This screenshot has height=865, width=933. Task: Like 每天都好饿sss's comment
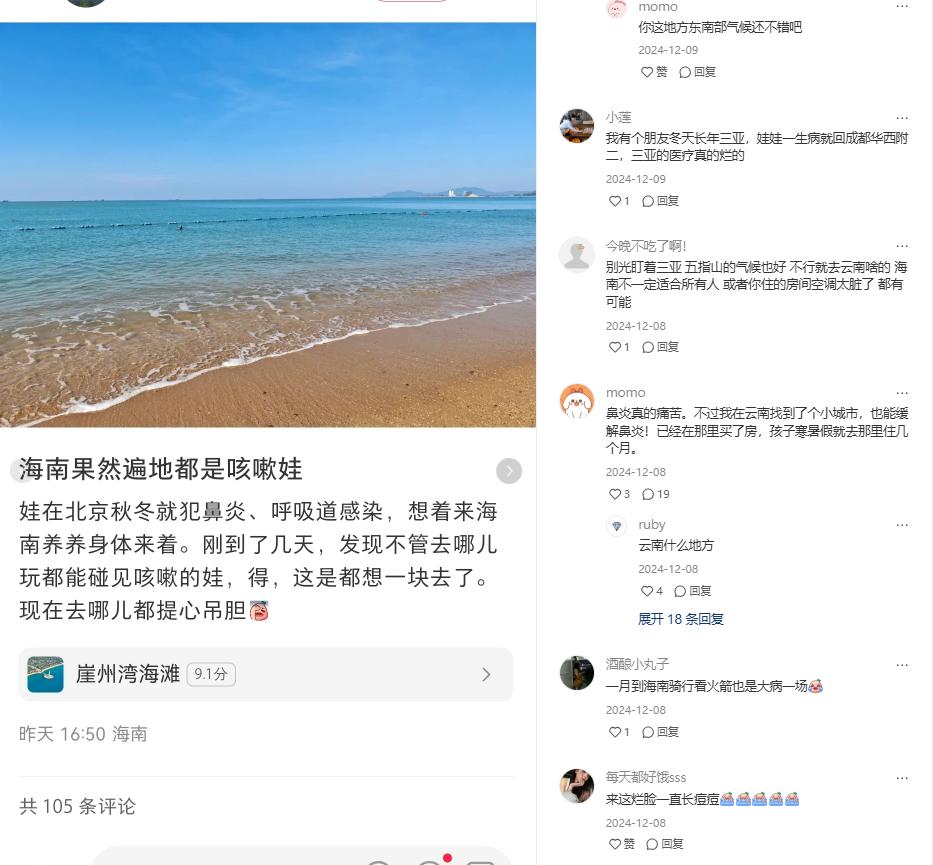(x=622, y=844)
